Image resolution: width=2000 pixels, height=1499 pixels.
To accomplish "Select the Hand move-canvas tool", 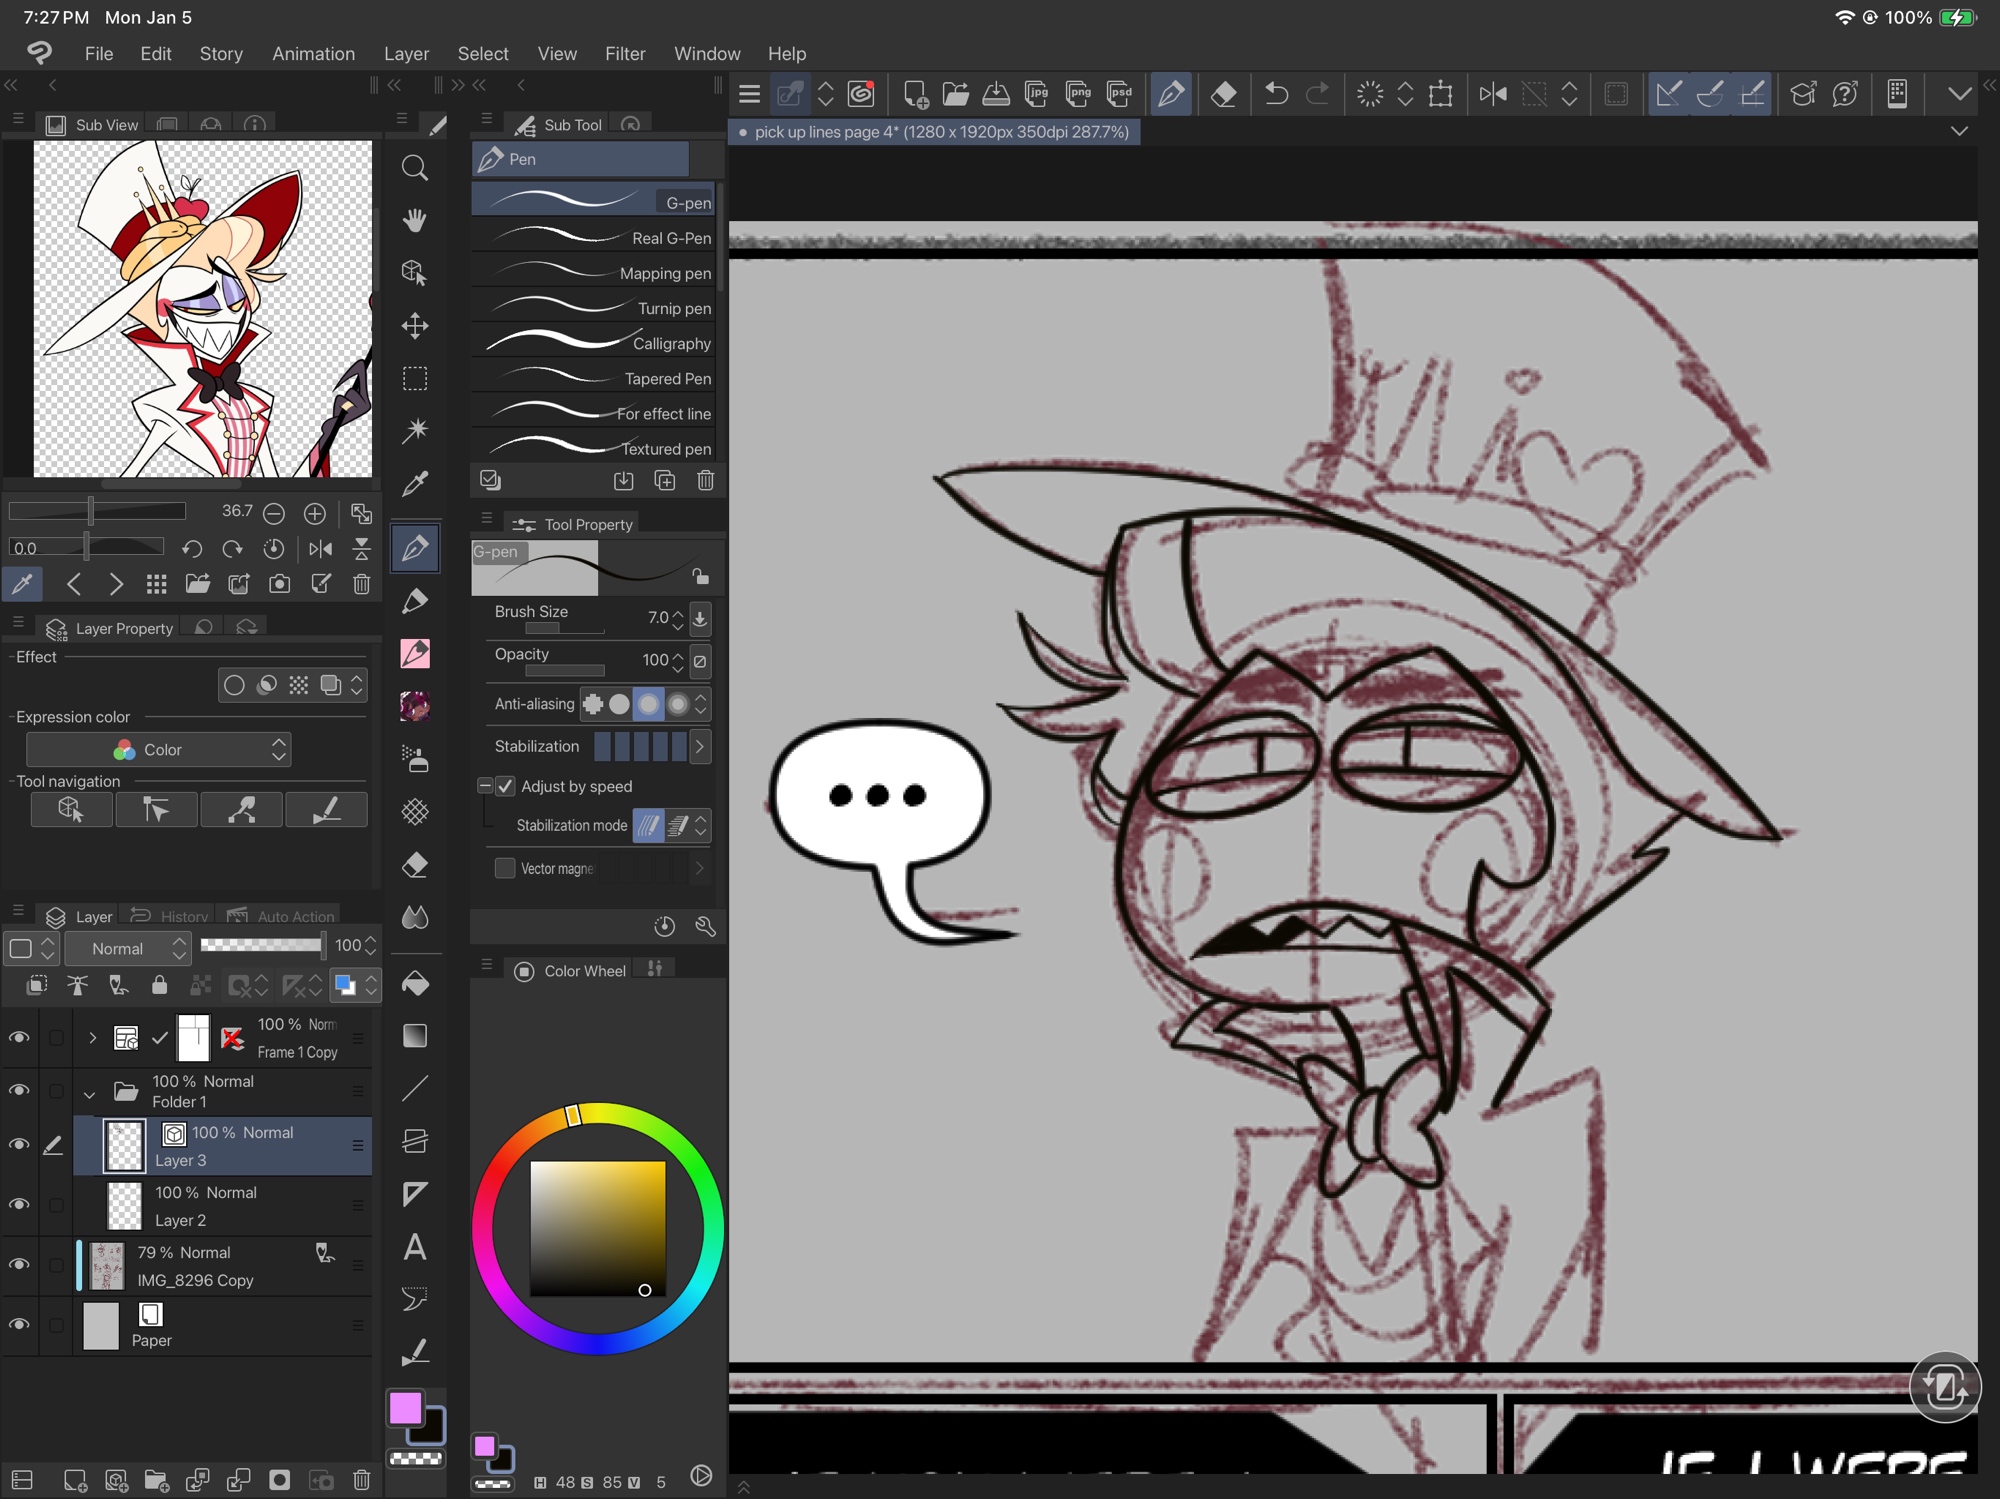I will [415, 220].
